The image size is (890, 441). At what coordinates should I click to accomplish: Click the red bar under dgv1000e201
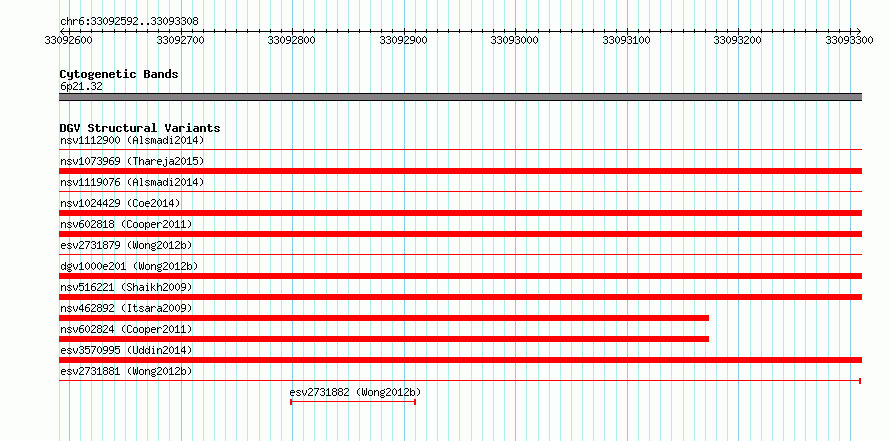click(x=460, y=276)
